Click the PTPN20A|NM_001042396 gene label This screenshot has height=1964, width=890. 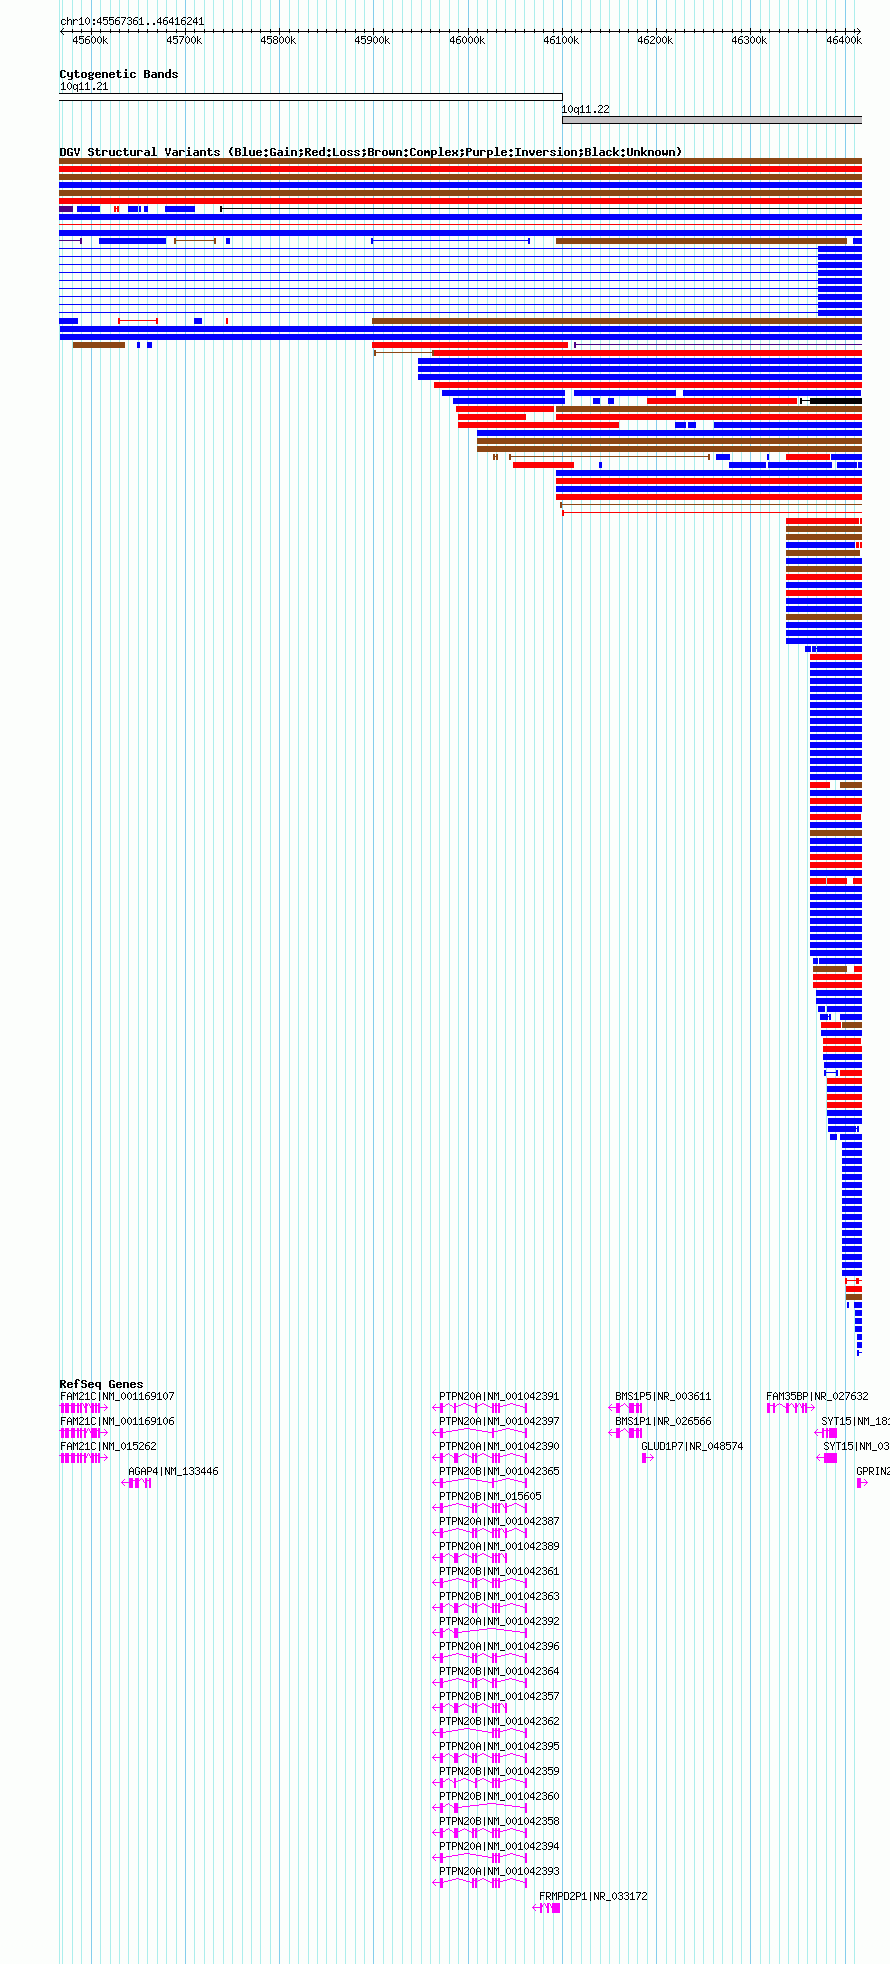(x=499, y=1646)
